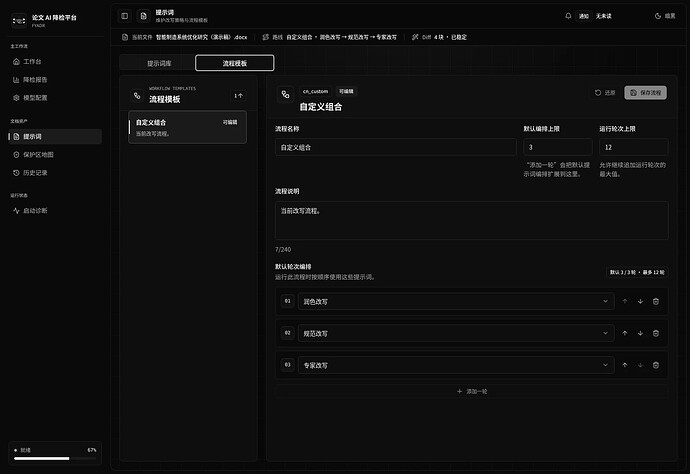690x474 pixels.
Task: Click the link icon beside the 流程模板 heading
Action: tap(137, 96)
